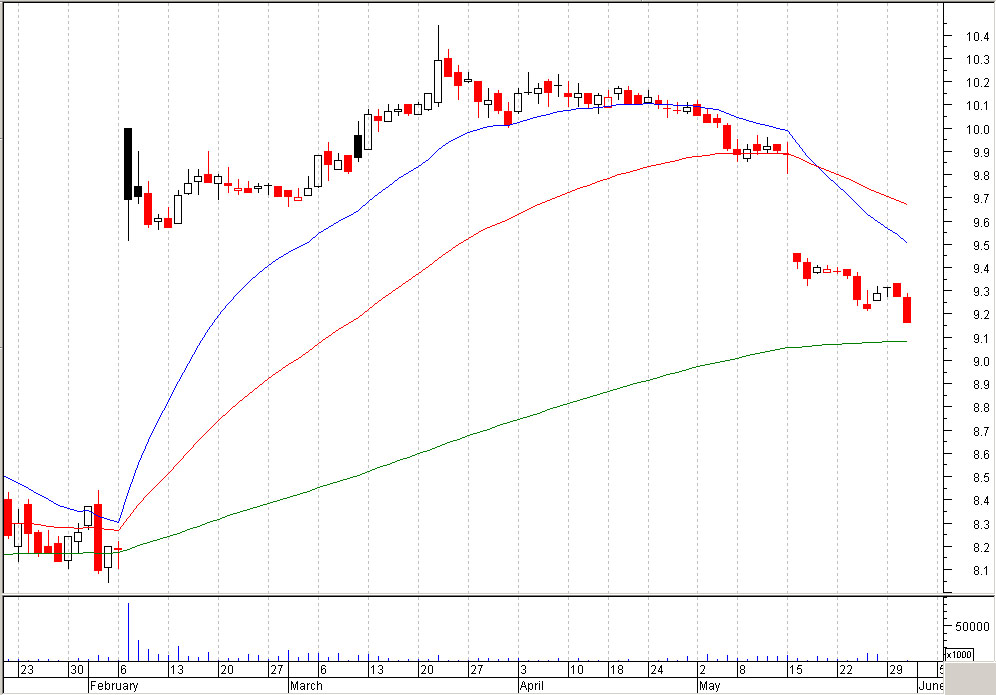Click the date label 15 in May
Image resolution: width=996 pixels, height=695 pixels.
795,670
